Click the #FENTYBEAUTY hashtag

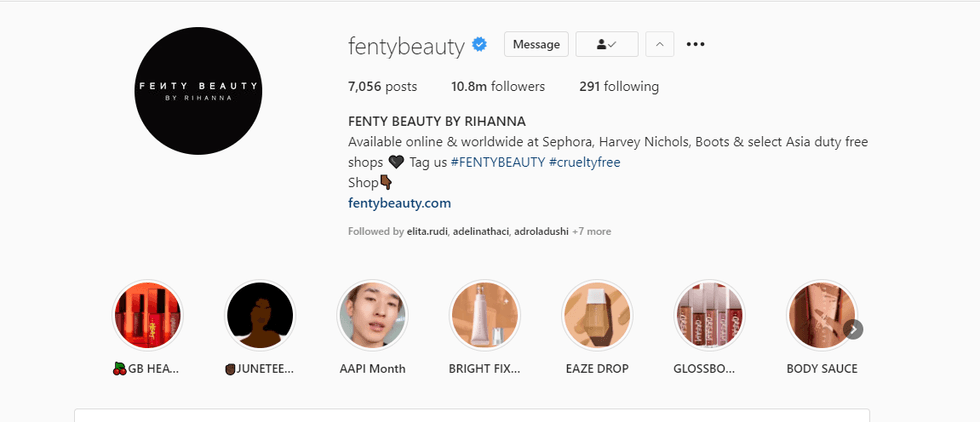point(497,162)
